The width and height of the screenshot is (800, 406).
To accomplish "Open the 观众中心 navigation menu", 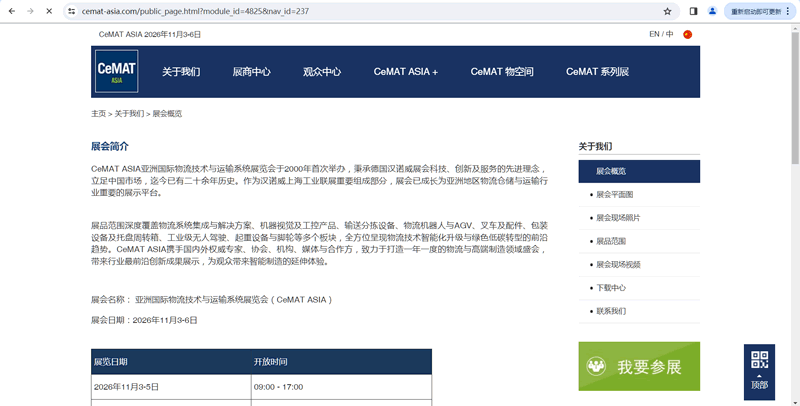I will 322,72.
